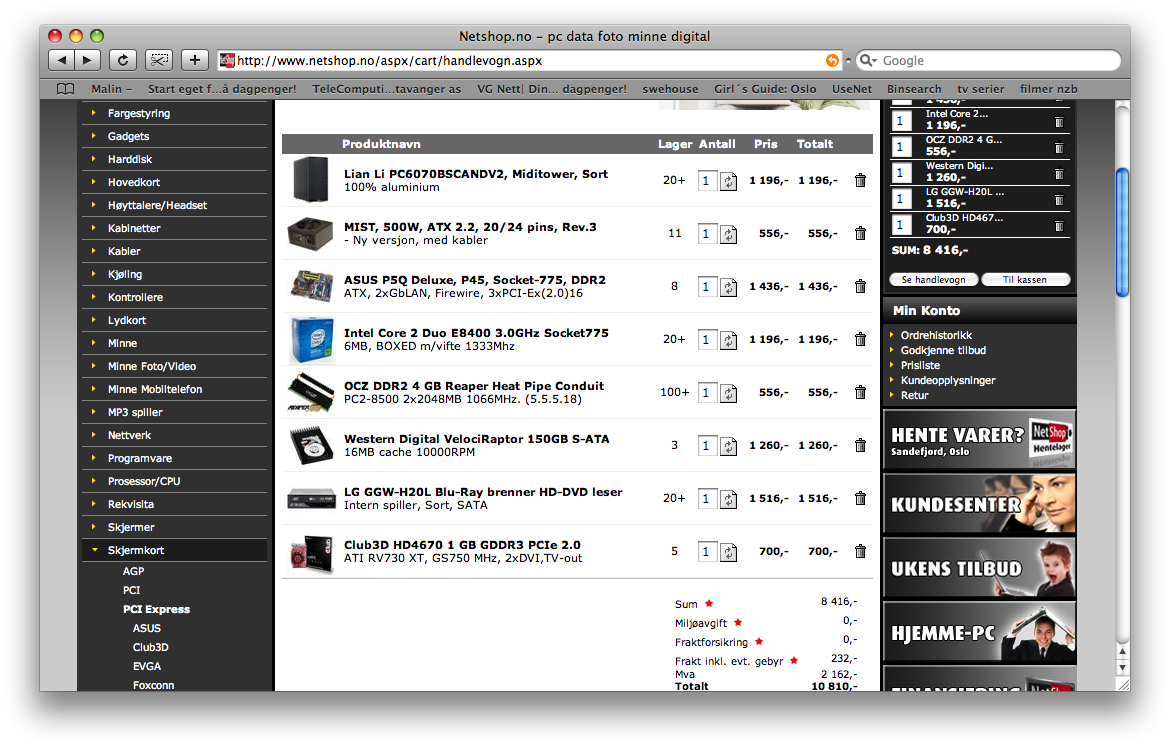Delete Club3D HD4670 row with trash icon

(x=860, y=551)
